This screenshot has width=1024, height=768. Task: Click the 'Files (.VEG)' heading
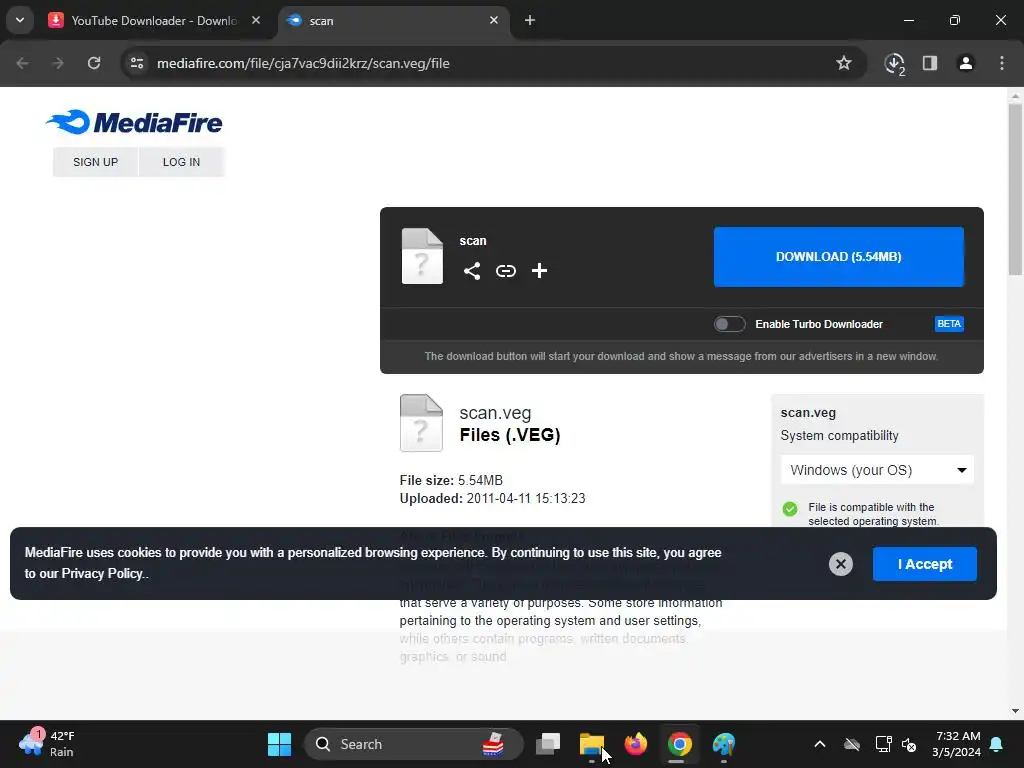click(509, 435)
